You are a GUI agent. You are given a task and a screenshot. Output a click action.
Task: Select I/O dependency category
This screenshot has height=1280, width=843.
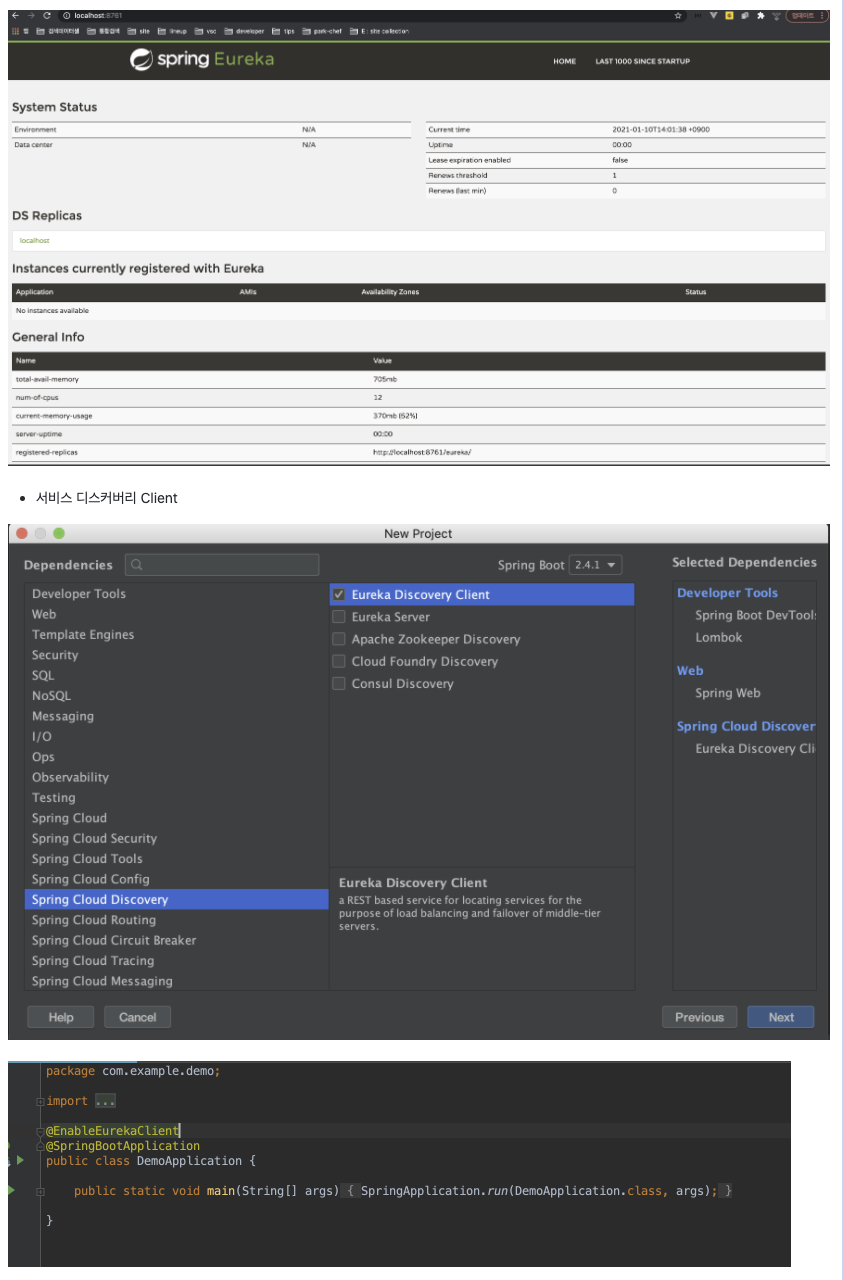(42, 736)
